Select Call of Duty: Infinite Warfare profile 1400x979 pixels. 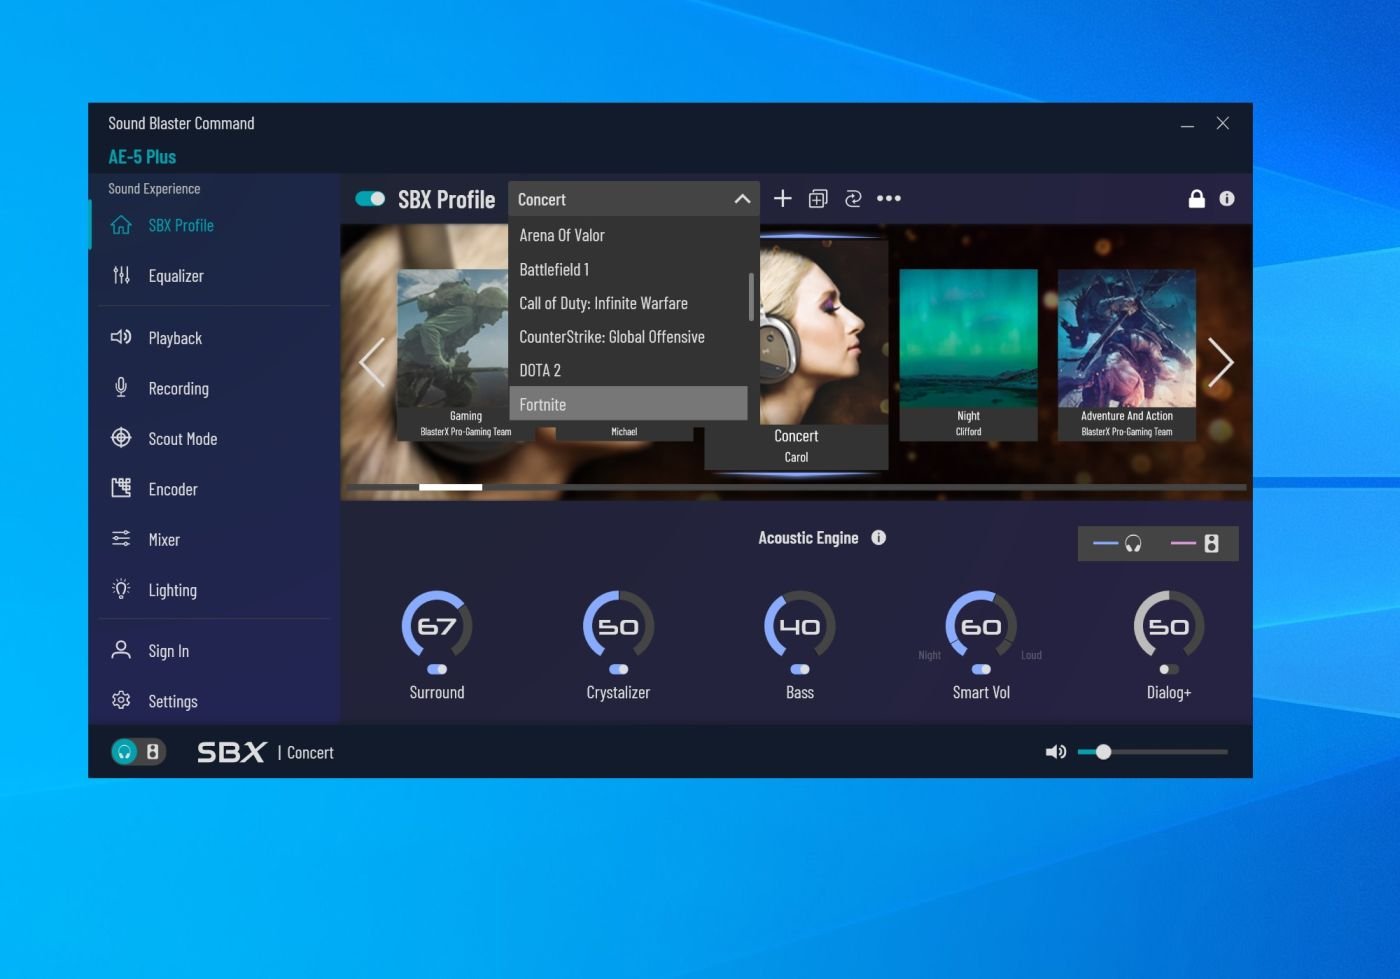pos(628,303)
